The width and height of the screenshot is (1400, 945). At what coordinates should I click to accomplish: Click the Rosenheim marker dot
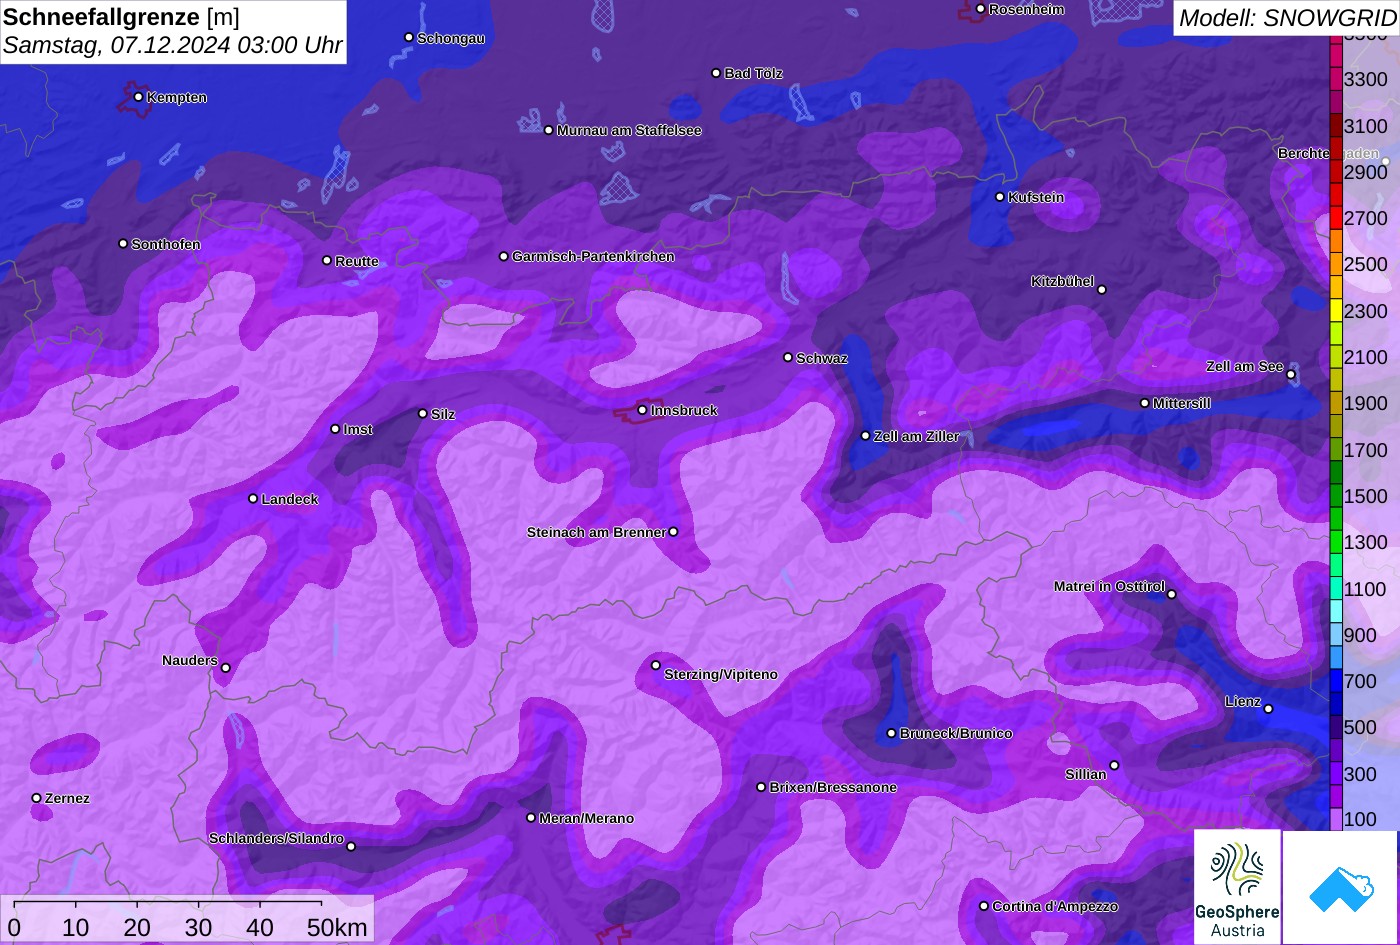click(x=980, y=9)
